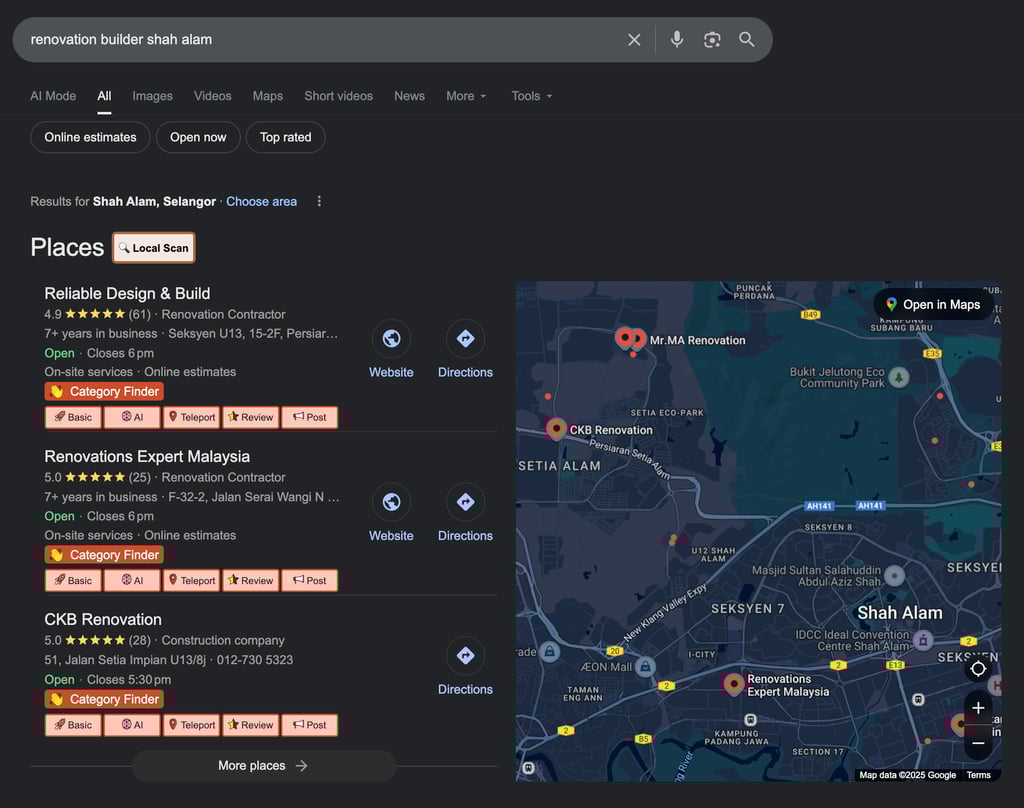The height and width of the screenshot is (808, 1024).
Task: Open Review tool for Renovations Expert Malaysia
Action: pyautogui.click(x=251, y=581)
